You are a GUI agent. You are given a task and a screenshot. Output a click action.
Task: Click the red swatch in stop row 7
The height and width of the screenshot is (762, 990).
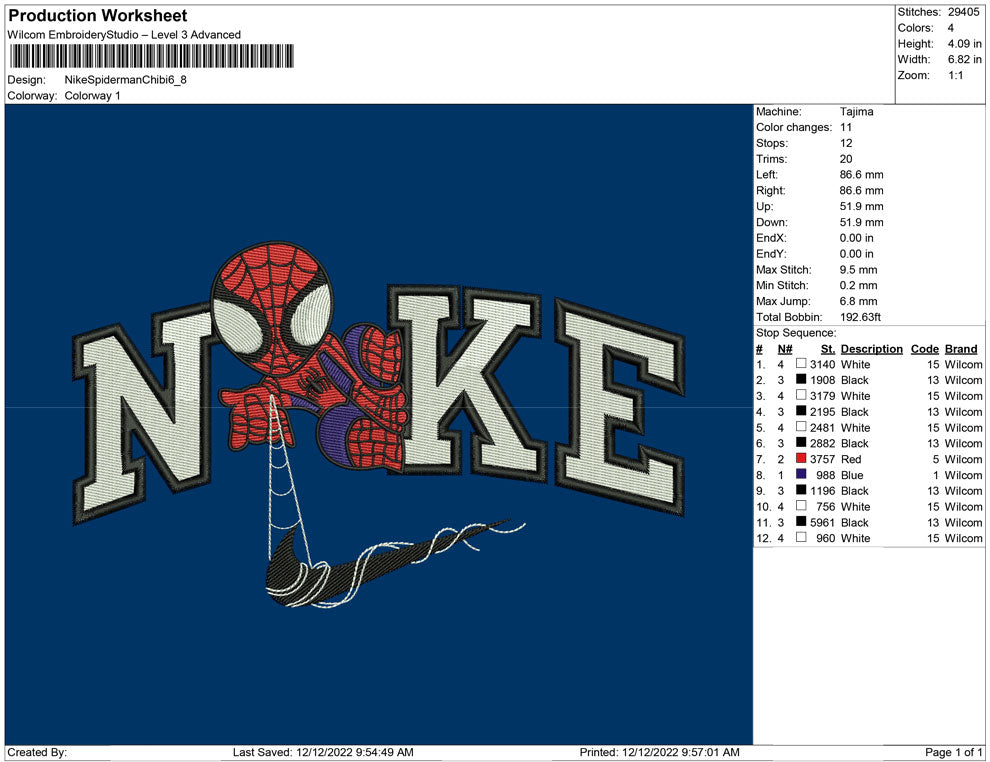tap(801, 458)
